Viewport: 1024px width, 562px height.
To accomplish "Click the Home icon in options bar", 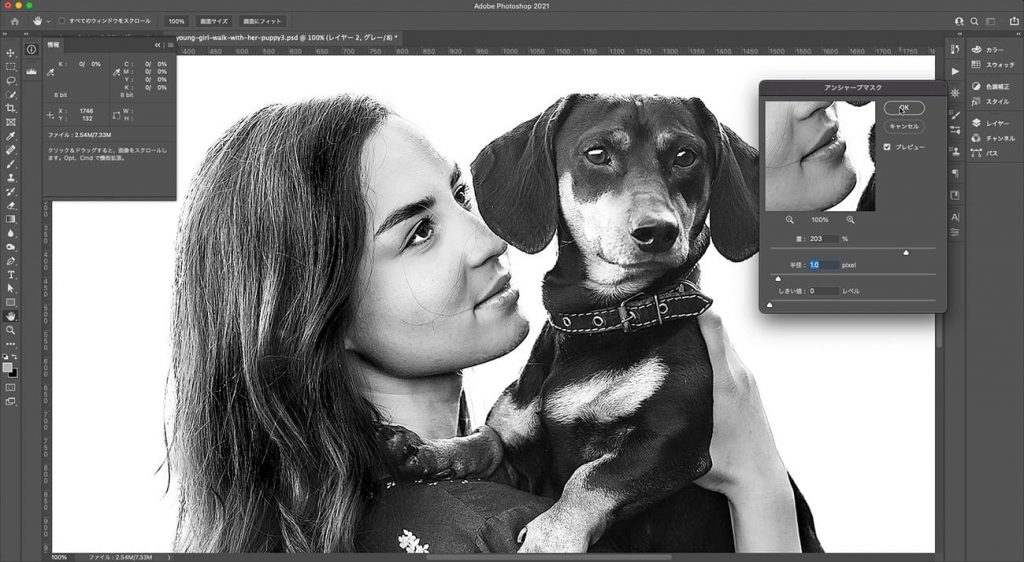I will 14,21.
